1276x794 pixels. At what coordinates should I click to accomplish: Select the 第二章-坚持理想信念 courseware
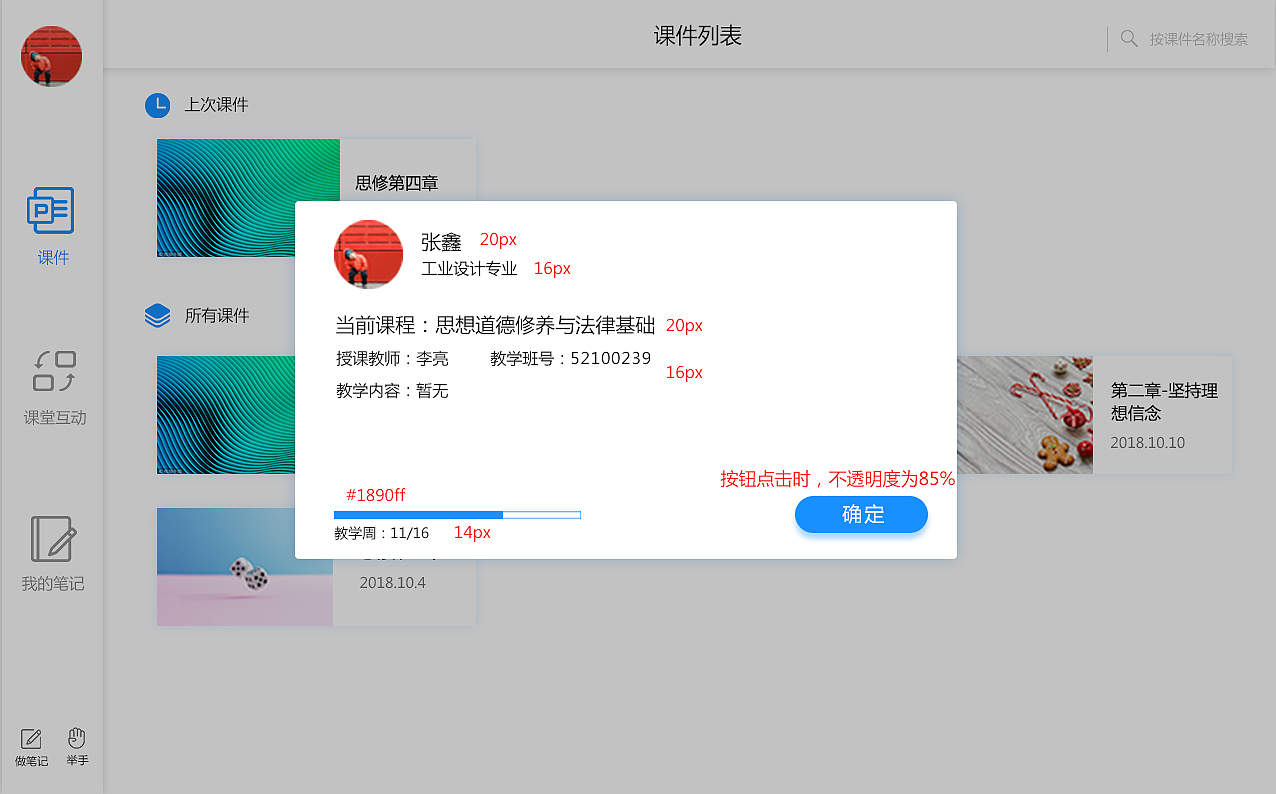click(x=1163, y=401)
